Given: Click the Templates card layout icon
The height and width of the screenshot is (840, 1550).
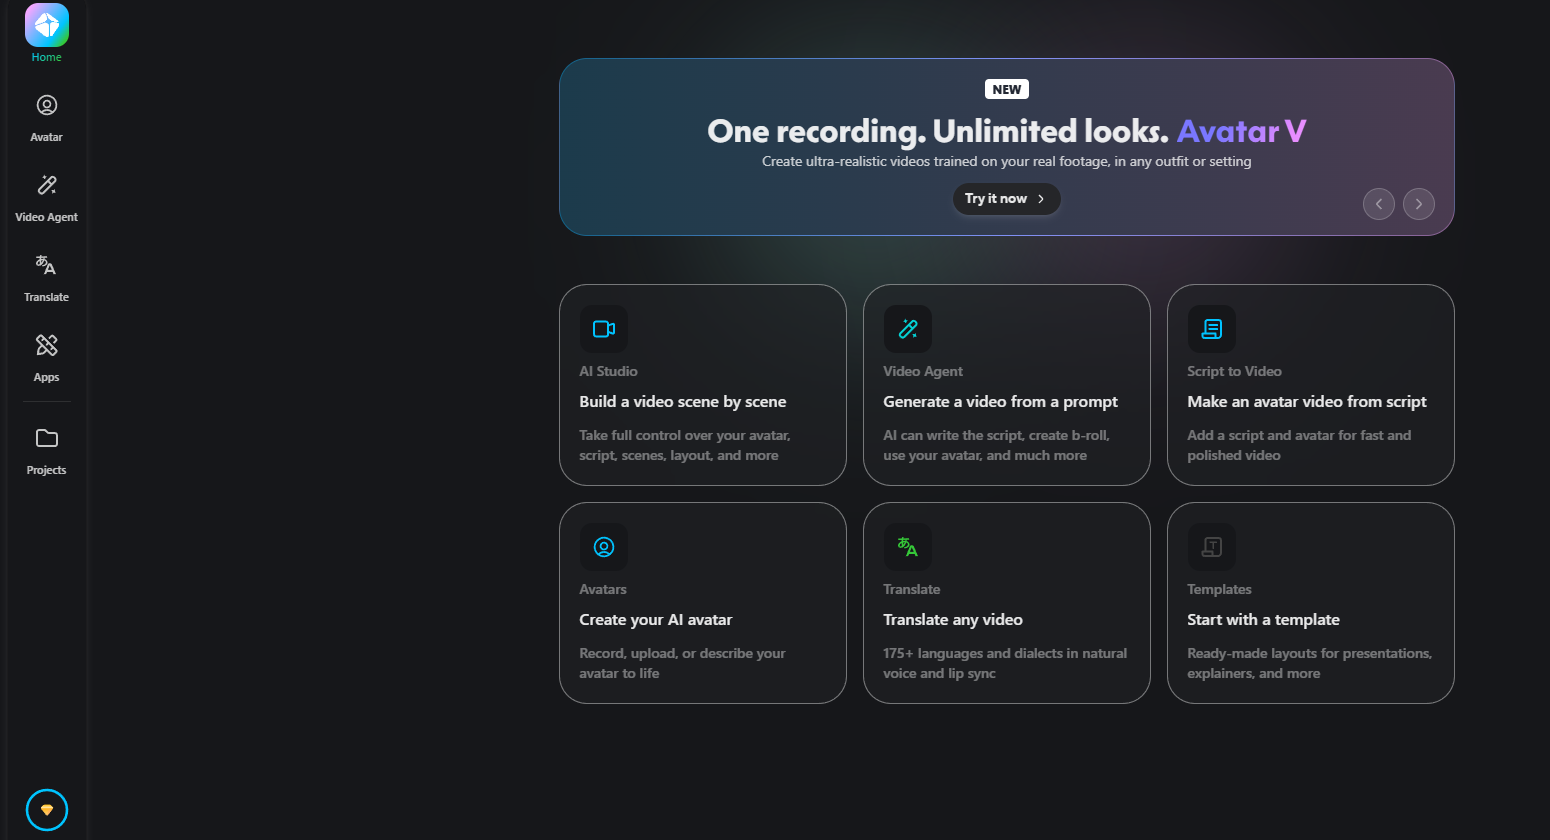Looking at the screenshot, I should pyautogui.click(x=1212, y=547).
